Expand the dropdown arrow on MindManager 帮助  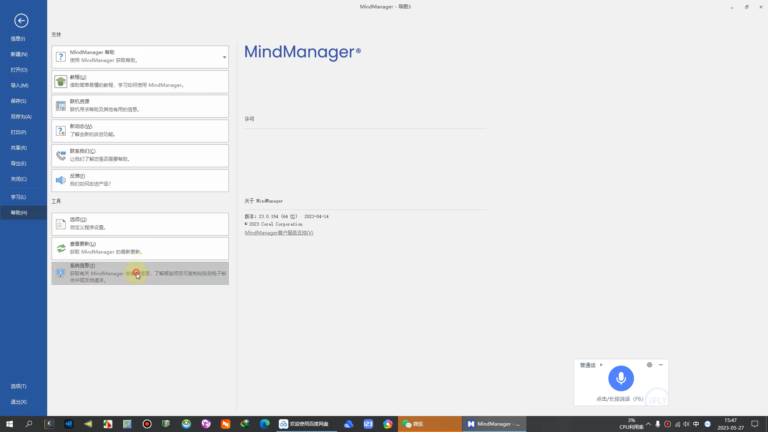coord(224,57)
